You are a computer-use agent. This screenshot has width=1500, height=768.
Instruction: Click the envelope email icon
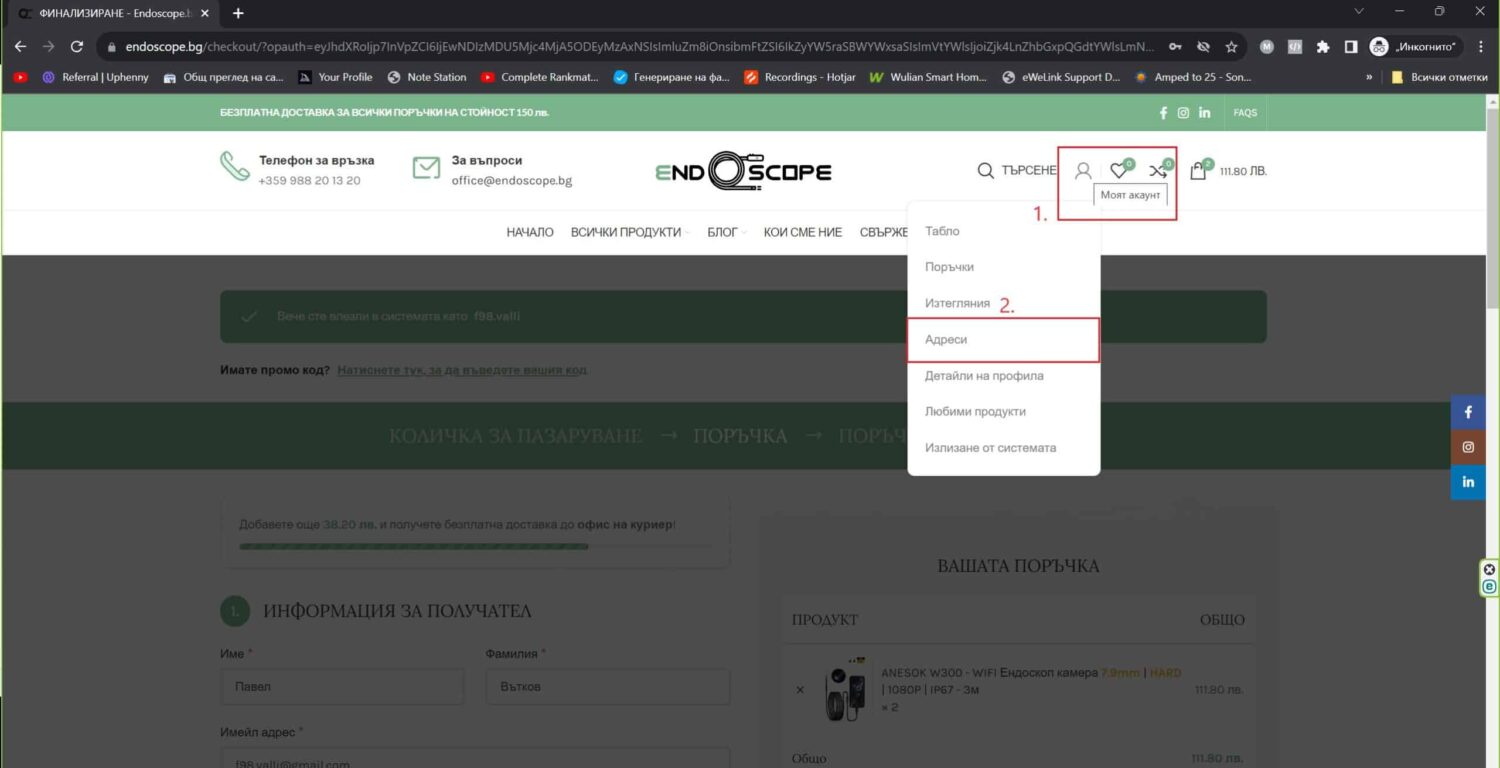426,167
